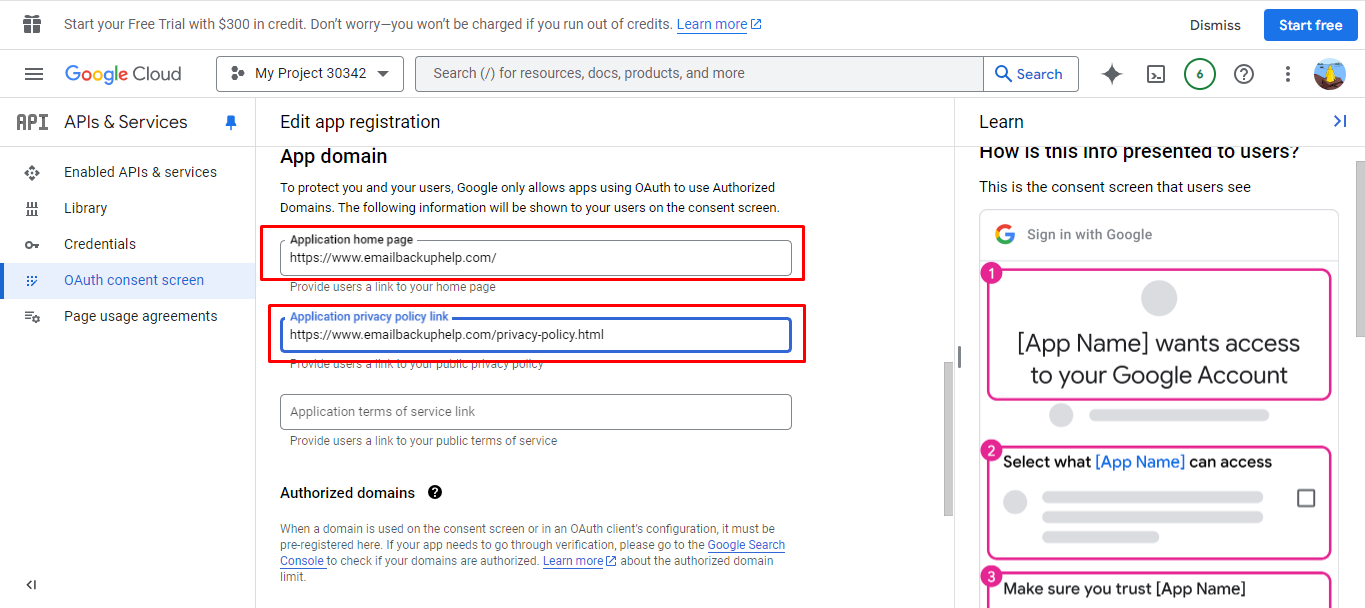This screenshot has width=1365, height=608.
Task: Click the Start free button
Action: point(1310,25)
